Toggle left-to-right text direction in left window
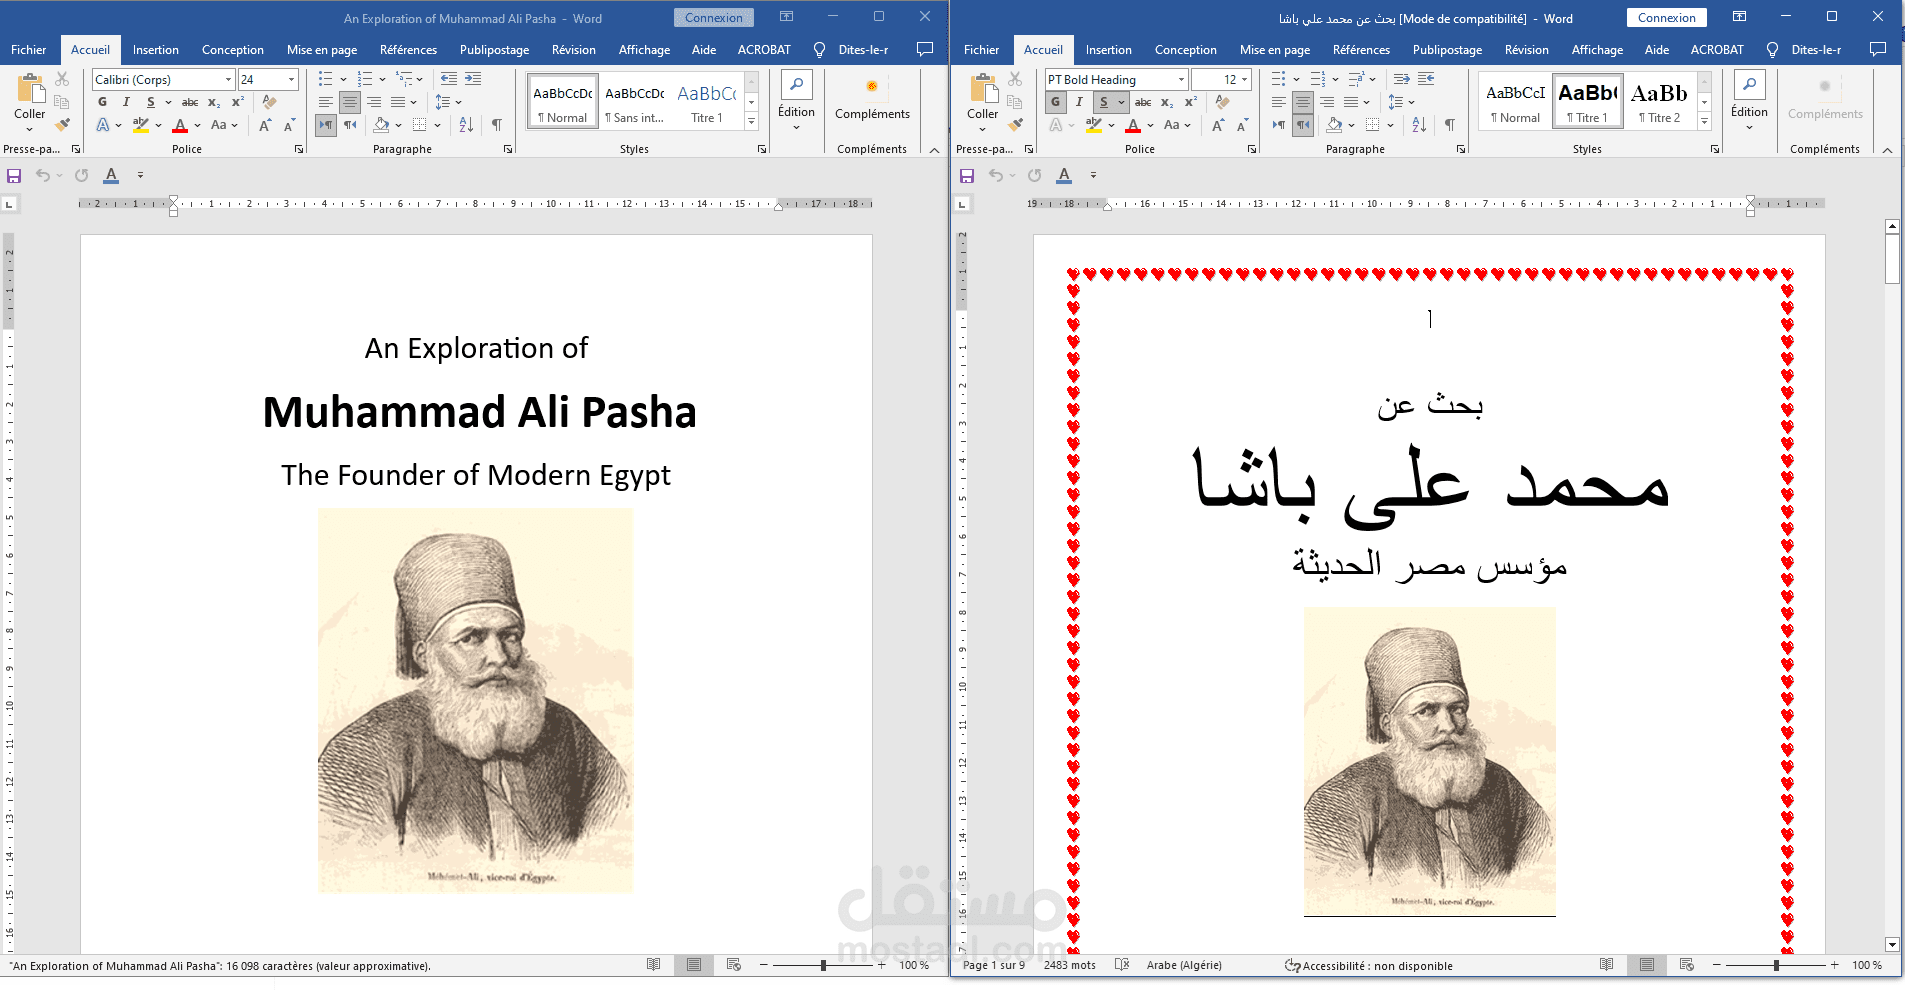This screenshot has width=1905, height=990. click(x=326, y=125)
